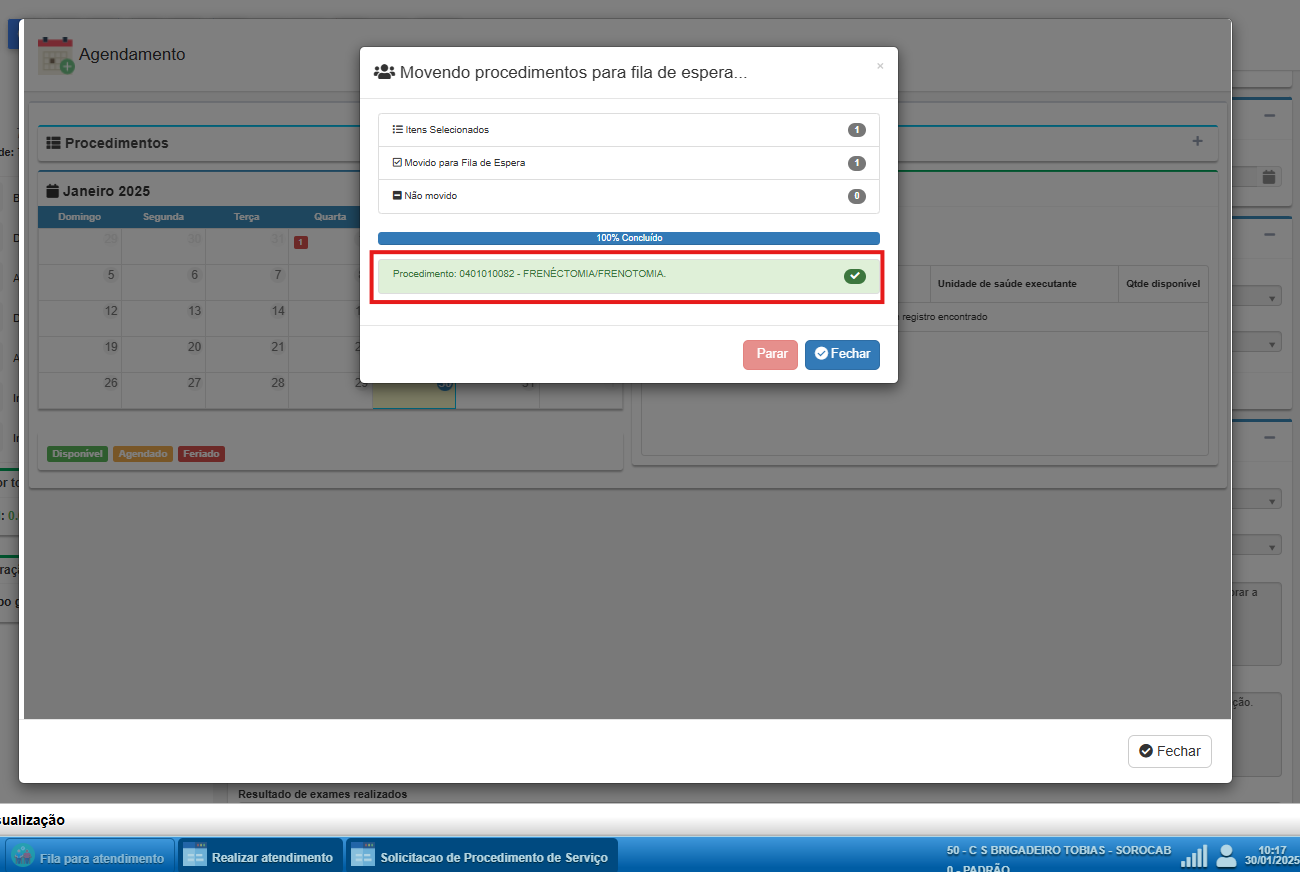Open the Fila para atendimento taskbar tab

coord(90,857)
